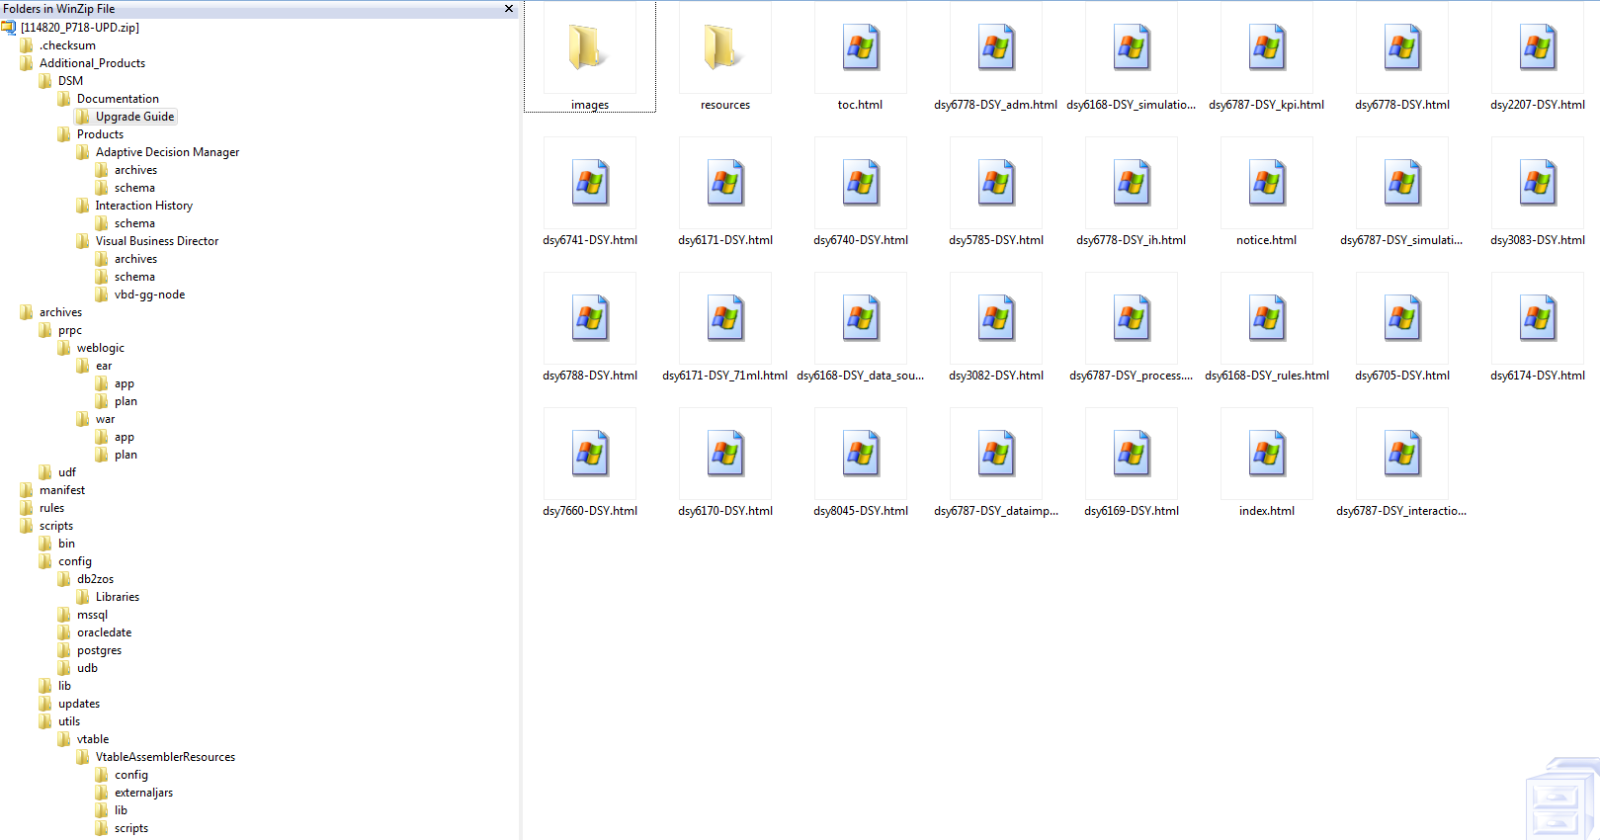The image size is (1600, 840).
Task: Select dsy6778-DSY_ih.html file icon
Action: (1131, 183)
